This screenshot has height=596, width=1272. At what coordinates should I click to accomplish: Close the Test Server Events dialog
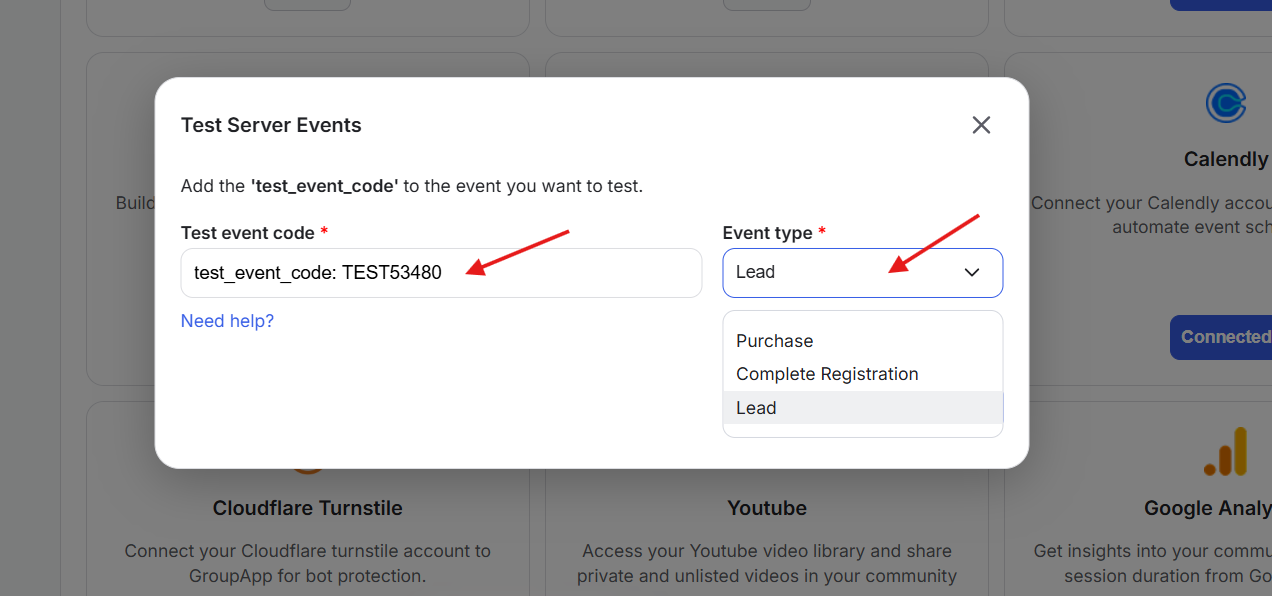click(981, 125)
